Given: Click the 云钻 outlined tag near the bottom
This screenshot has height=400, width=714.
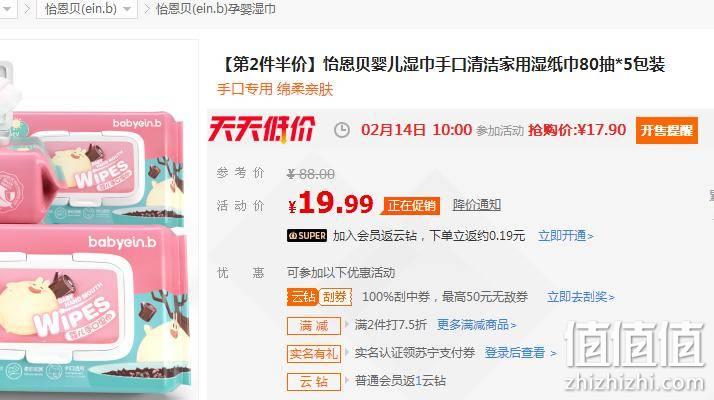Looking at the screenshot, I should pyautogui.click(x=314, y=381).
